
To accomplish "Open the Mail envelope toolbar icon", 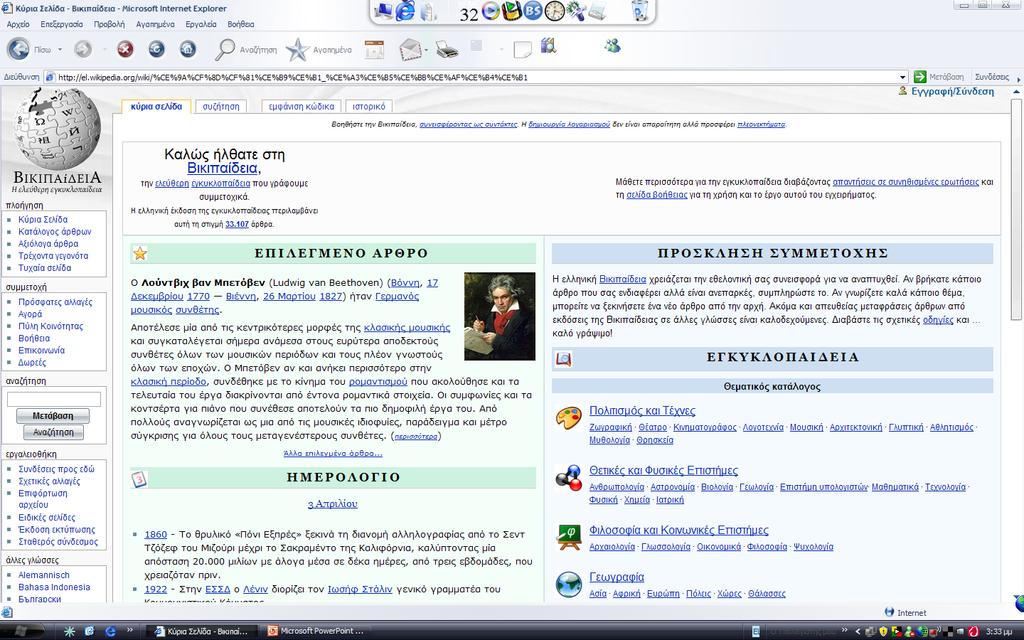I will pyautogui.click(x=409, y=49).
